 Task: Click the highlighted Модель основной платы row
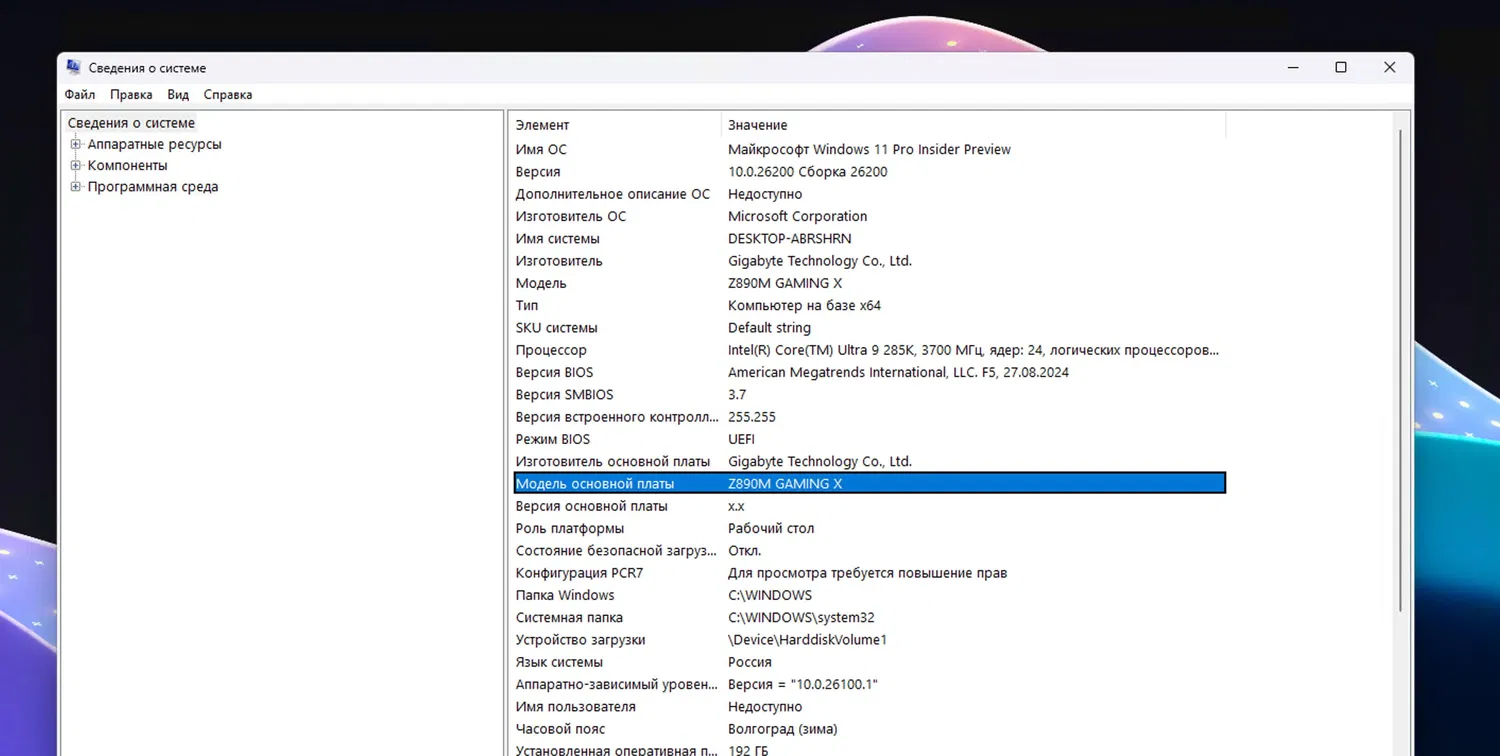pyautogui.click(x=869, y=484)
